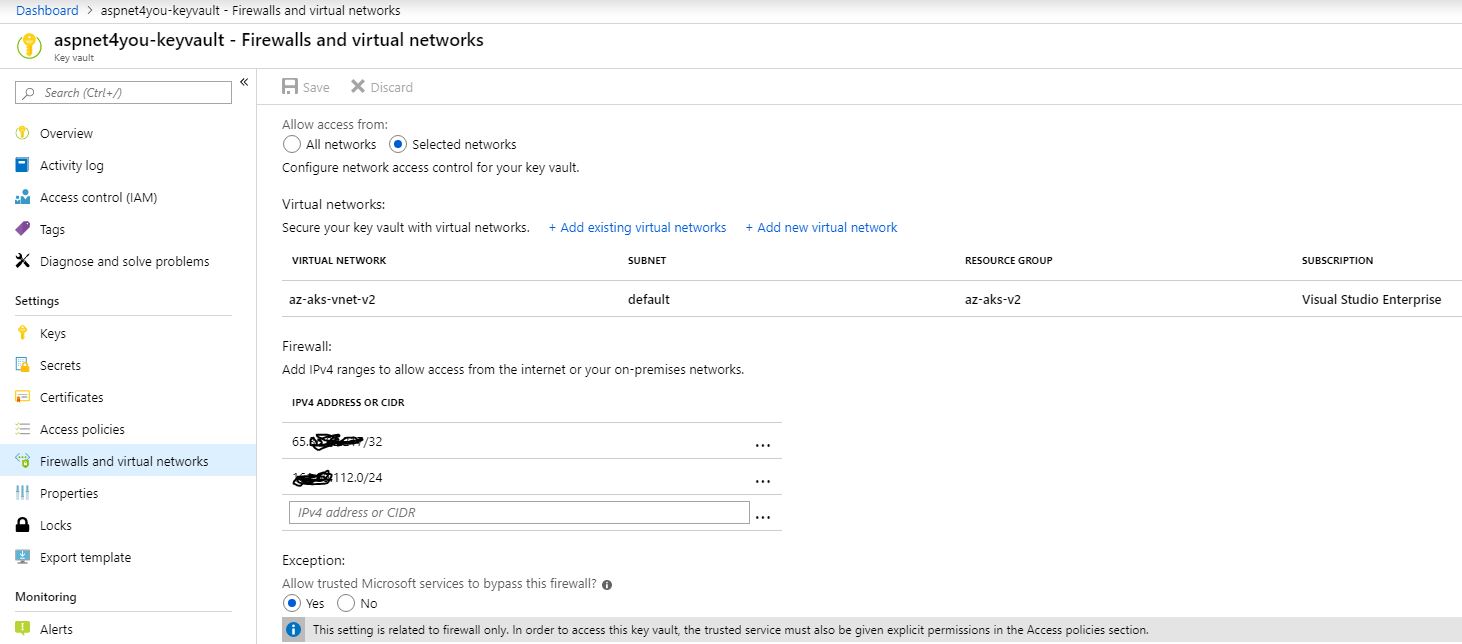Click Add new virtual network link

pos(822,227)
